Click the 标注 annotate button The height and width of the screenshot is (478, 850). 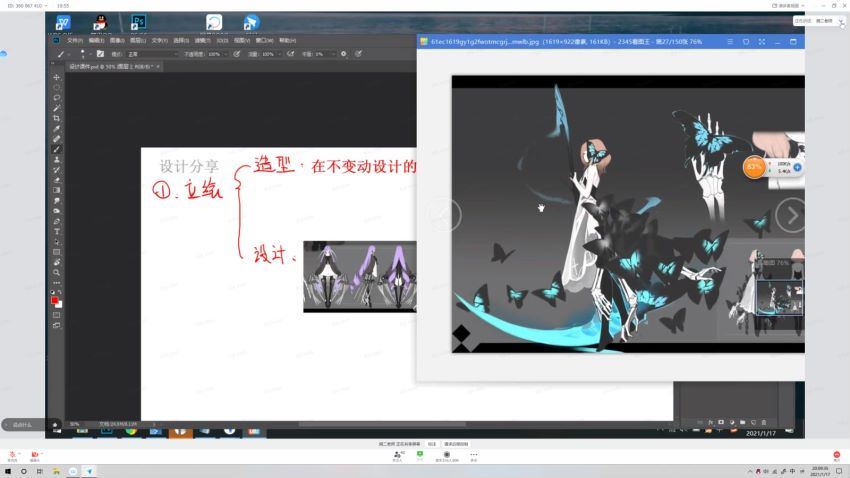click(432, 444)
